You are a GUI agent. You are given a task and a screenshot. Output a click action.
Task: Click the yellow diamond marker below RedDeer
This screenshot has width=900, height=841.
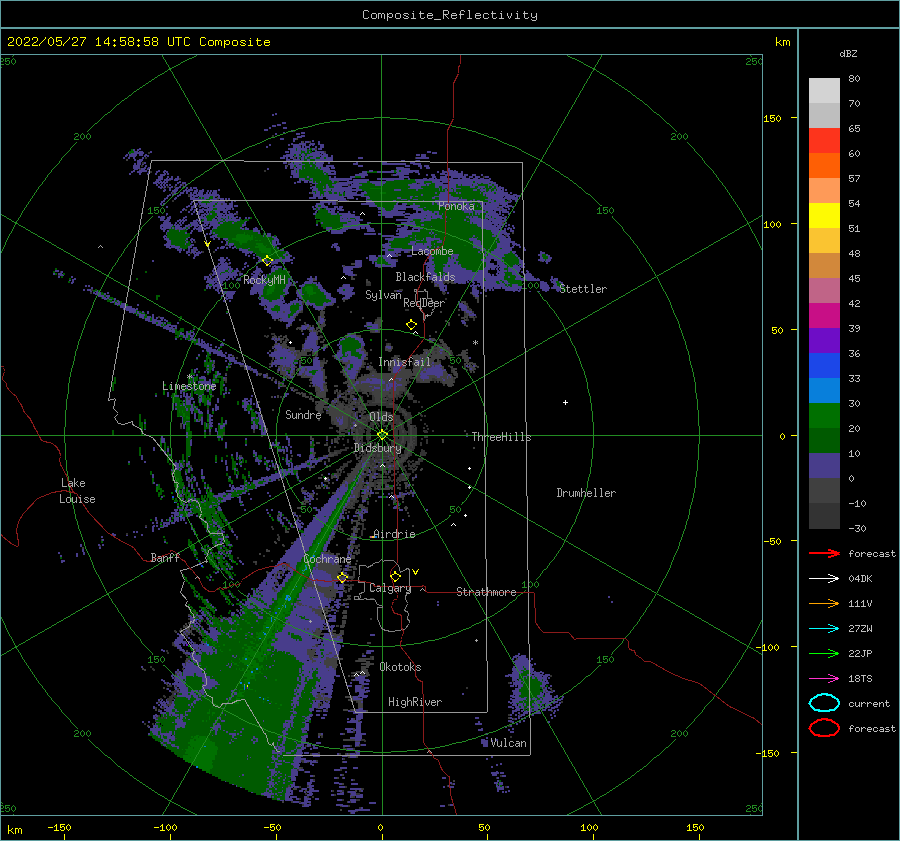[411, 325]
